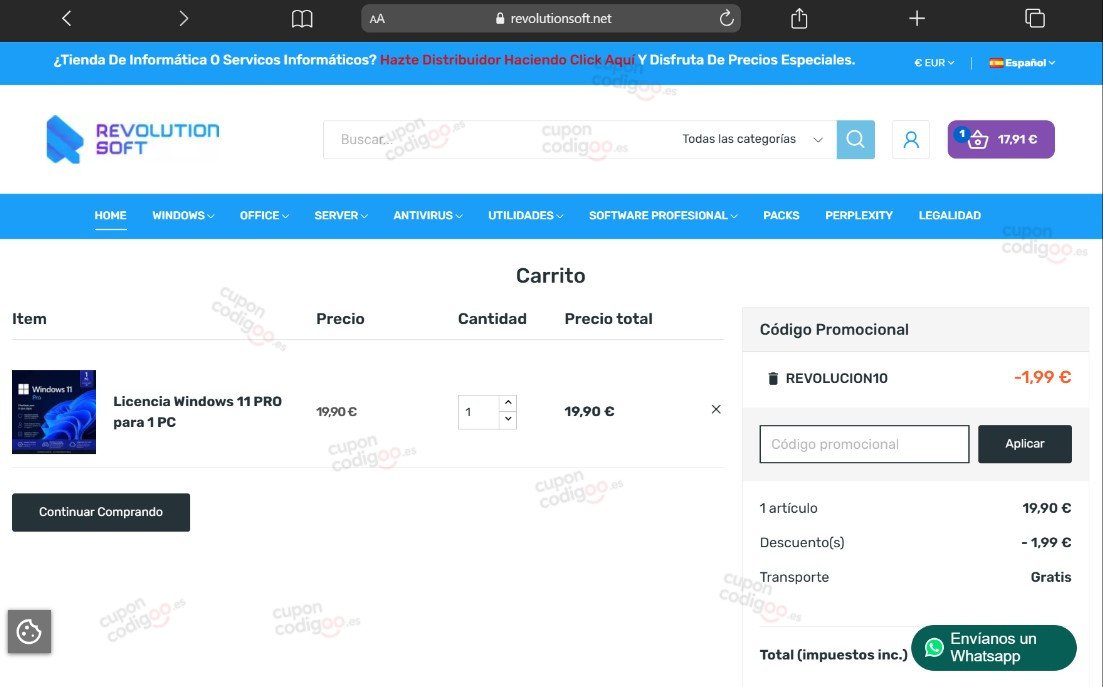
Task: Open the cookie settings icon
Action: click(29, 631)
